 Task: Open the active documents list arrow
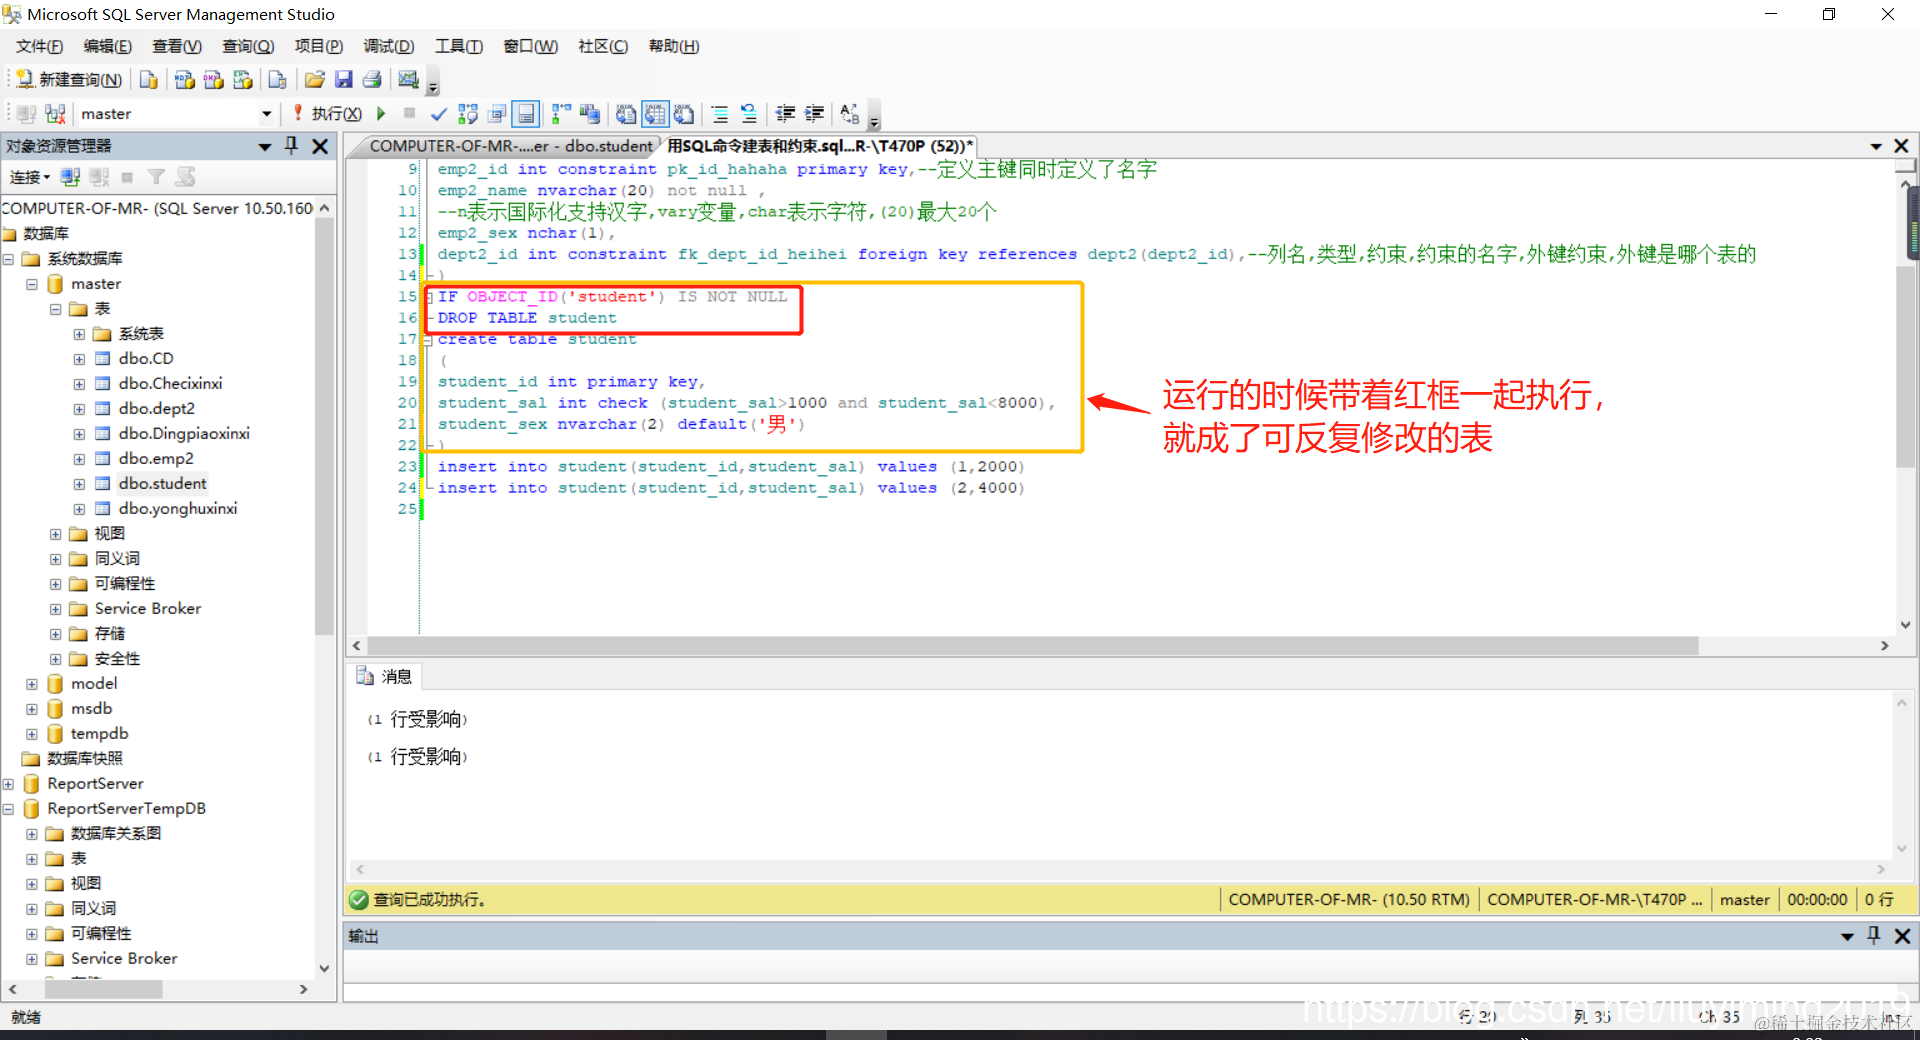coord(1876,146)
